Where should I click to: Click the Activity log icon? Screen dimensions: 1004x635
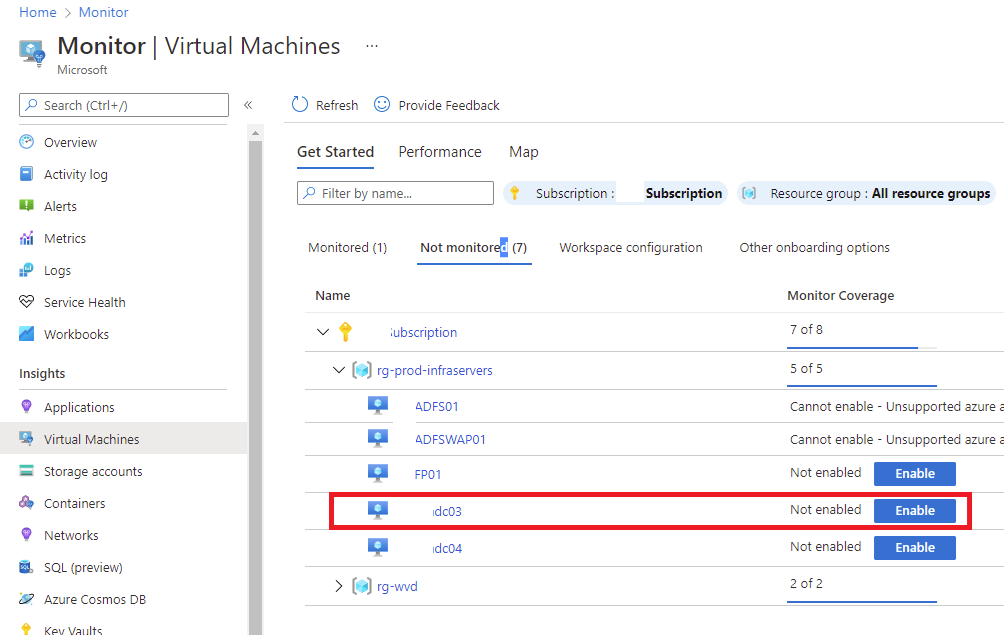tap(26, 173)
